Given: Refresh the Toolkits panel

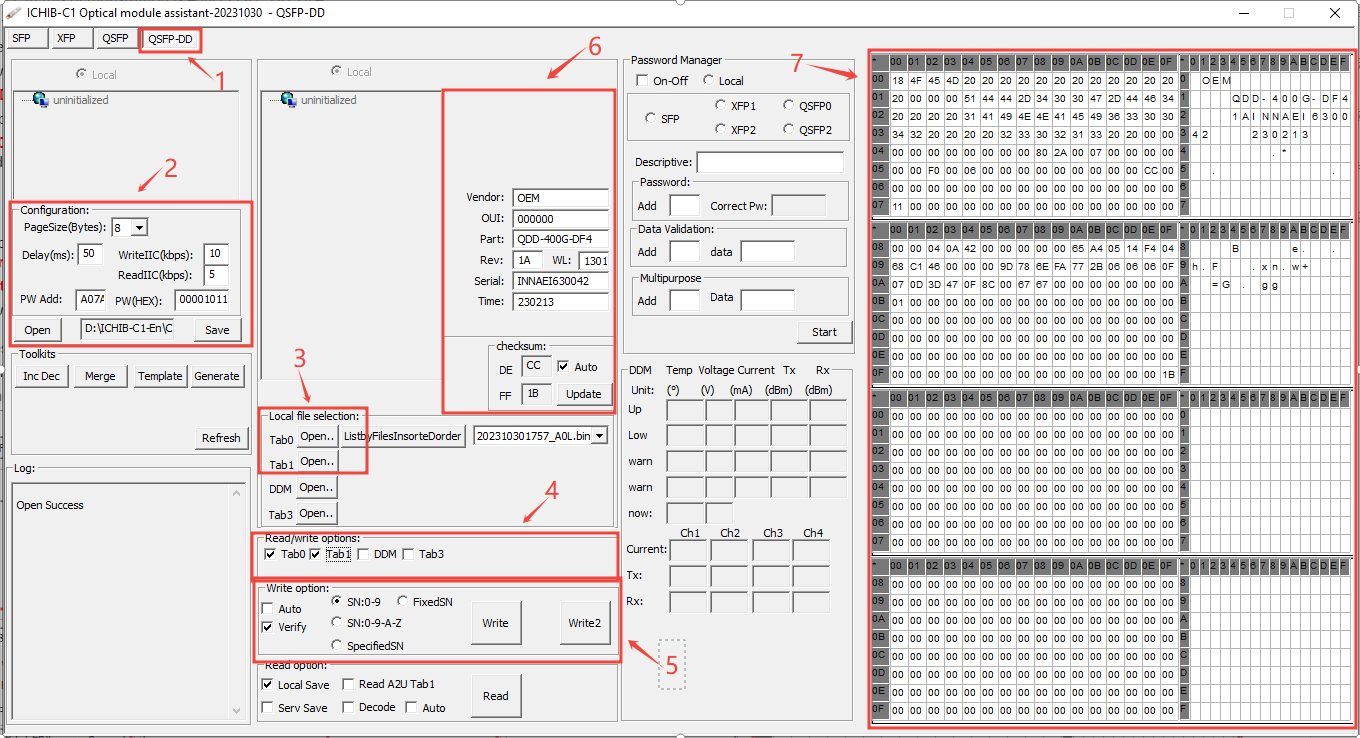Looking at the screenshot, I should [x=221, y=438].
